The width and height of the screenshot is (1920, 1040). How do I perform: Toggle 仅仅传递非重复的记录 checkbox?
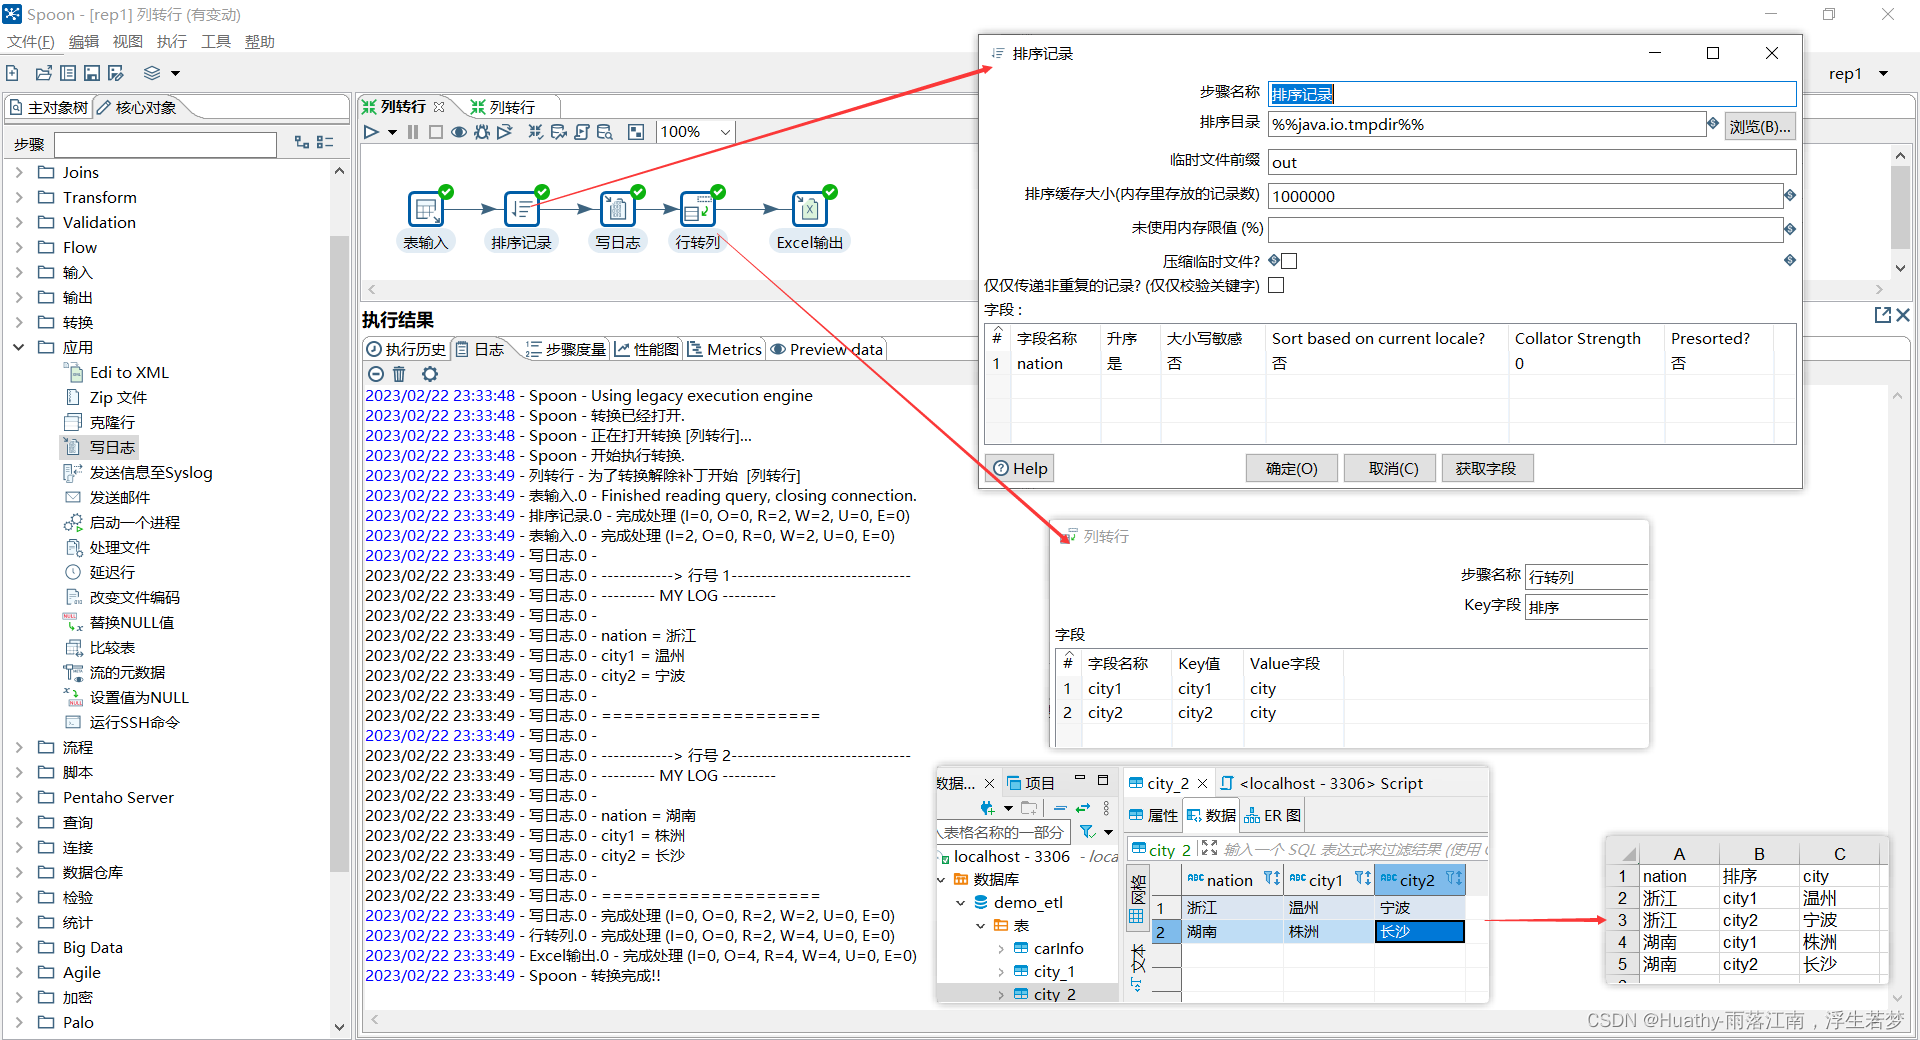point(1276,285)
